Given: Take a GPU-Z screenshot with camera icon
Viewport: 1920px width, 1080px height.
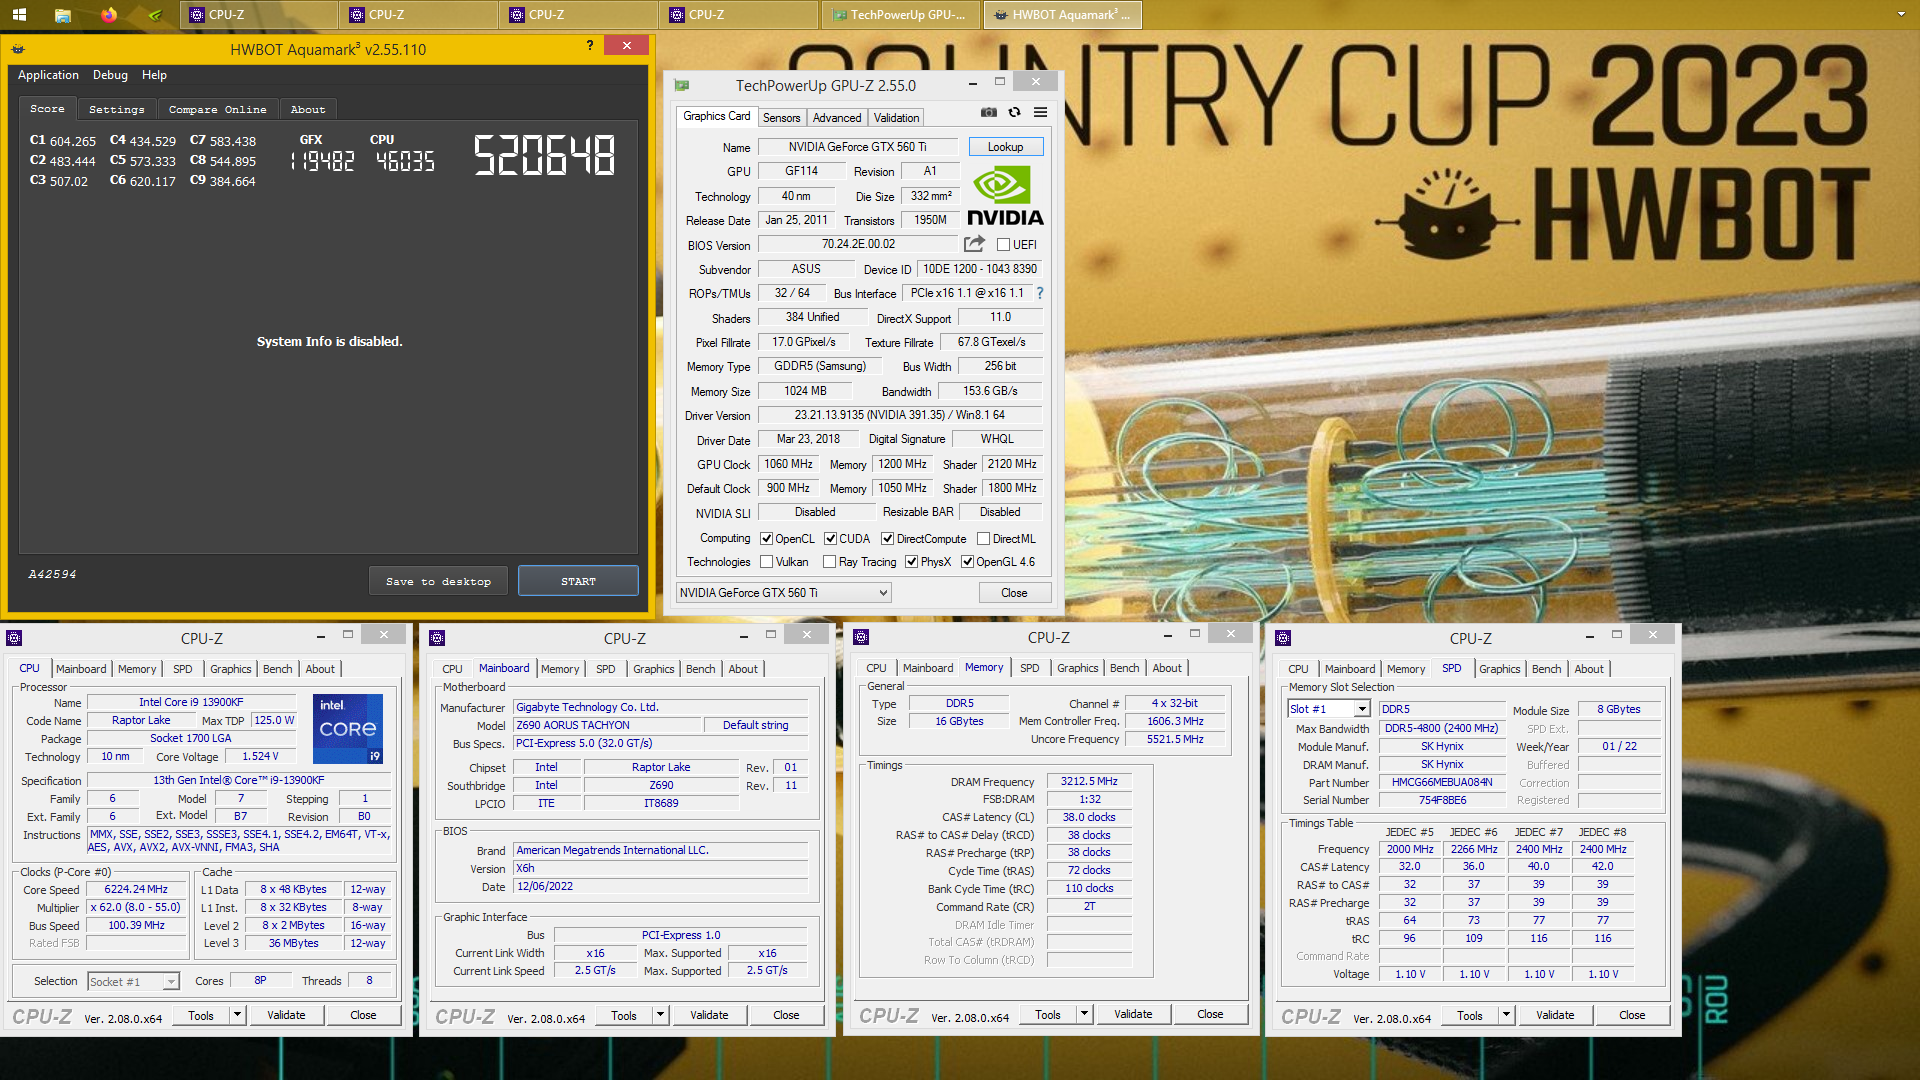Looking at the screenshot, I should coord(989,112).
